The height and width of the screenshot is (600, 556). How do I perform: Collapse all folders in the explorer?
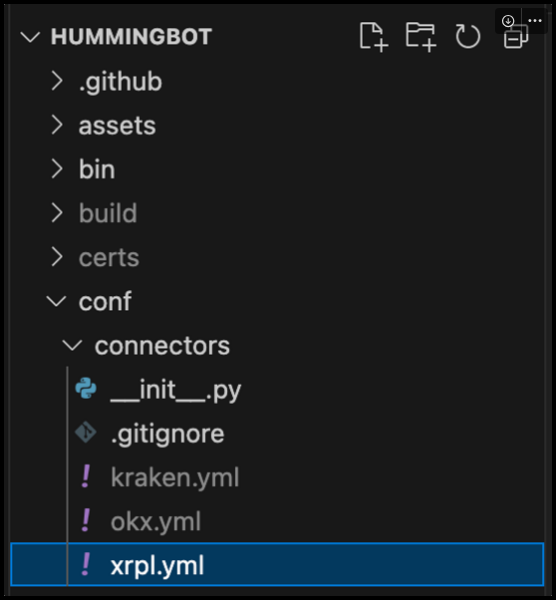click(515, 37)
